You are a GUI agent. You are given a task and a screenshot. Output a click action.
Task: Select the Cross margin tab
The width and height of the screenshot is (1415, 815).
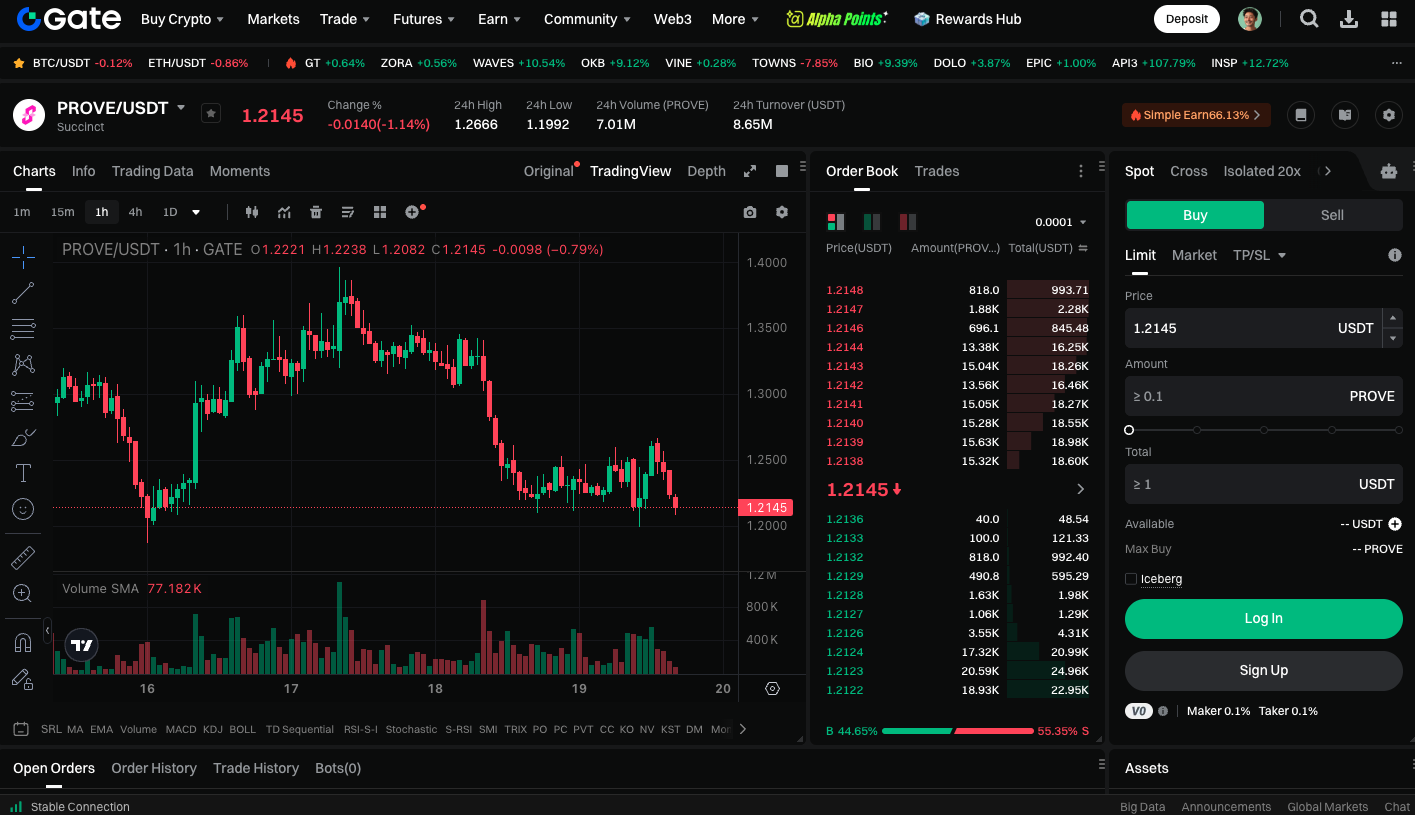click(1189, 171)
